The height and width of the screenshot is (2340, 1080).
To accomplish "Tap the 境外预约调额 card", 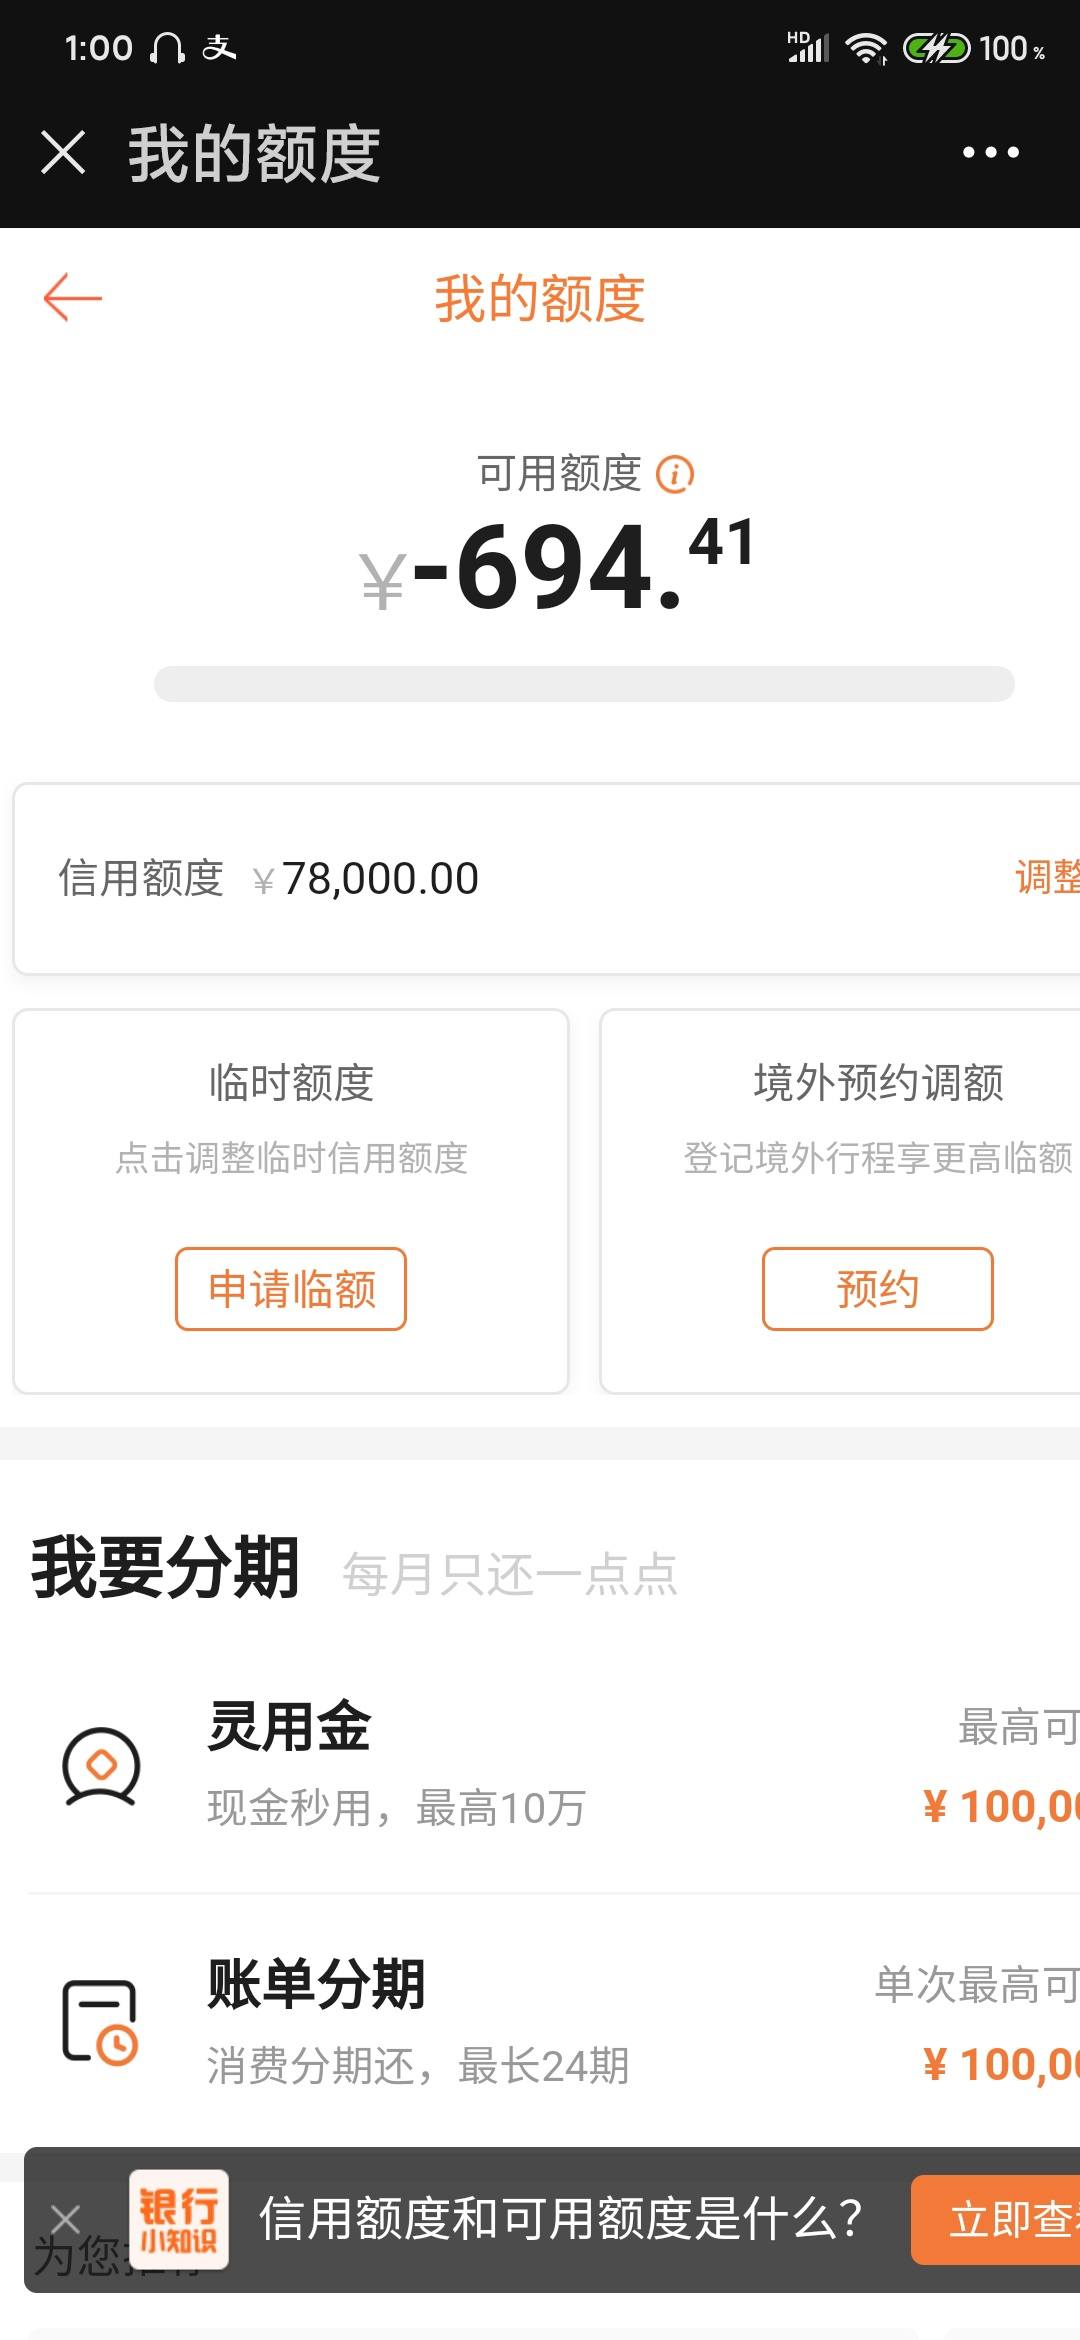I will 840,1201.
